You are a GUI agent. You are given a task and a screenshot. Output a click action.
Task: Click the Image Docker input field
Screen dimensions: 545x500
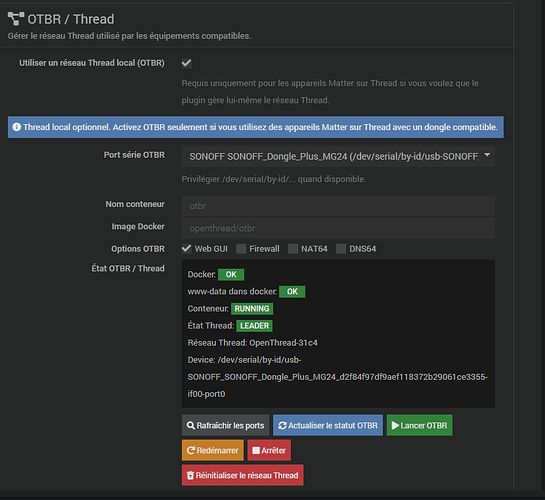[338, 228]
